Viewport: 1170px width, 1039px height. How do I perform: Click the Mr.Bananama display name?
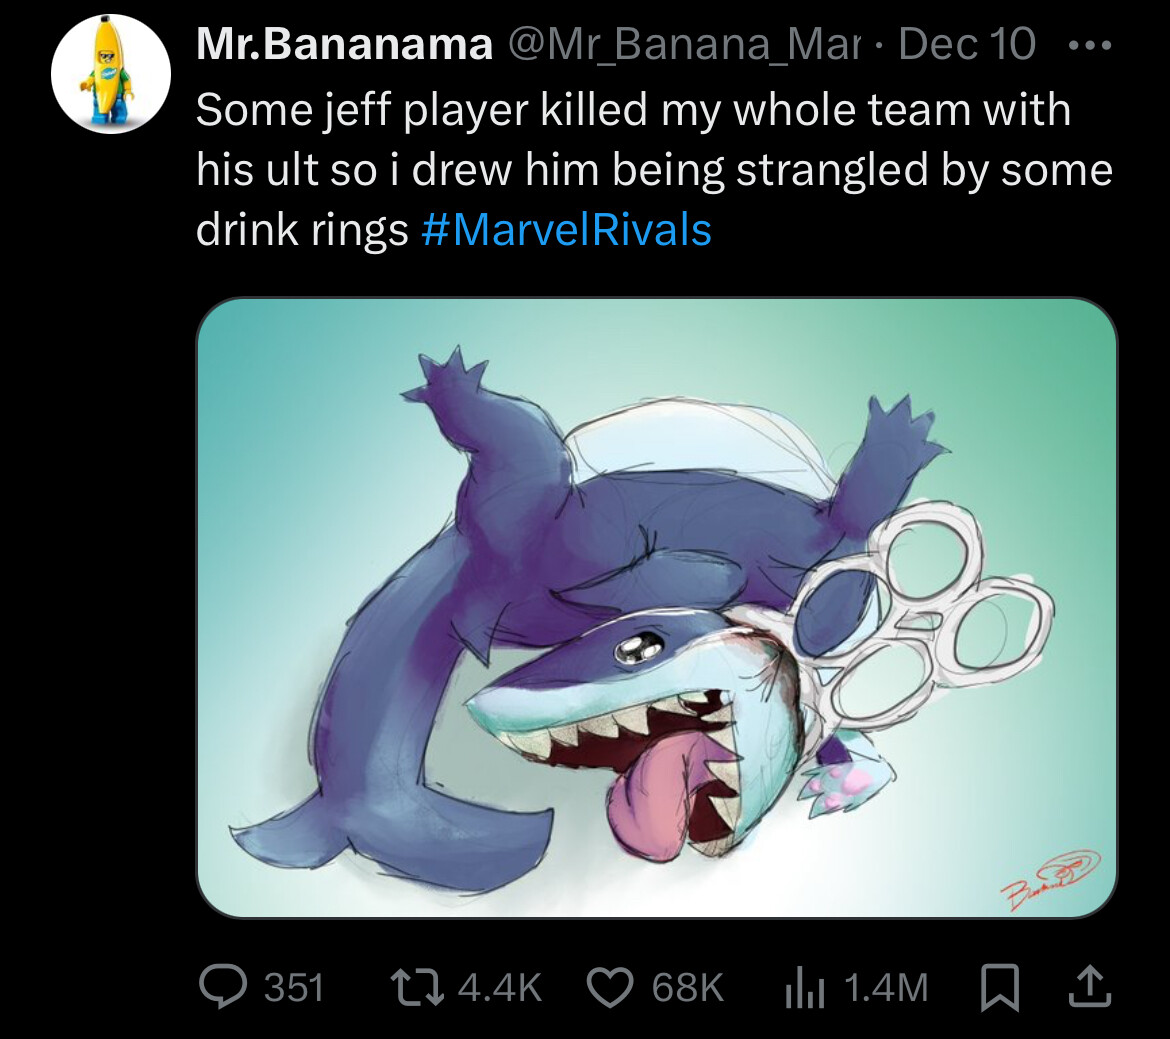click(344, 44)
